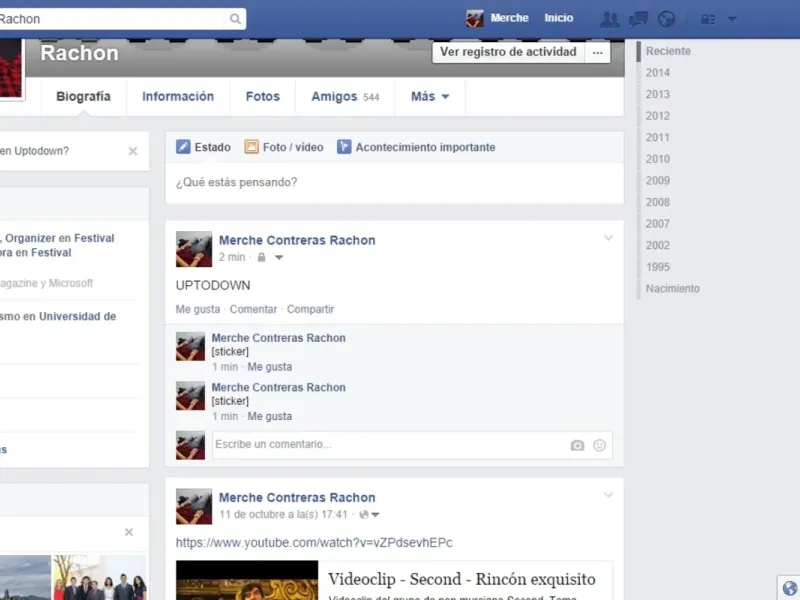Jump to 1995 in timeline
This screenshot has height=600, width=800.
[x=657, y=267]
